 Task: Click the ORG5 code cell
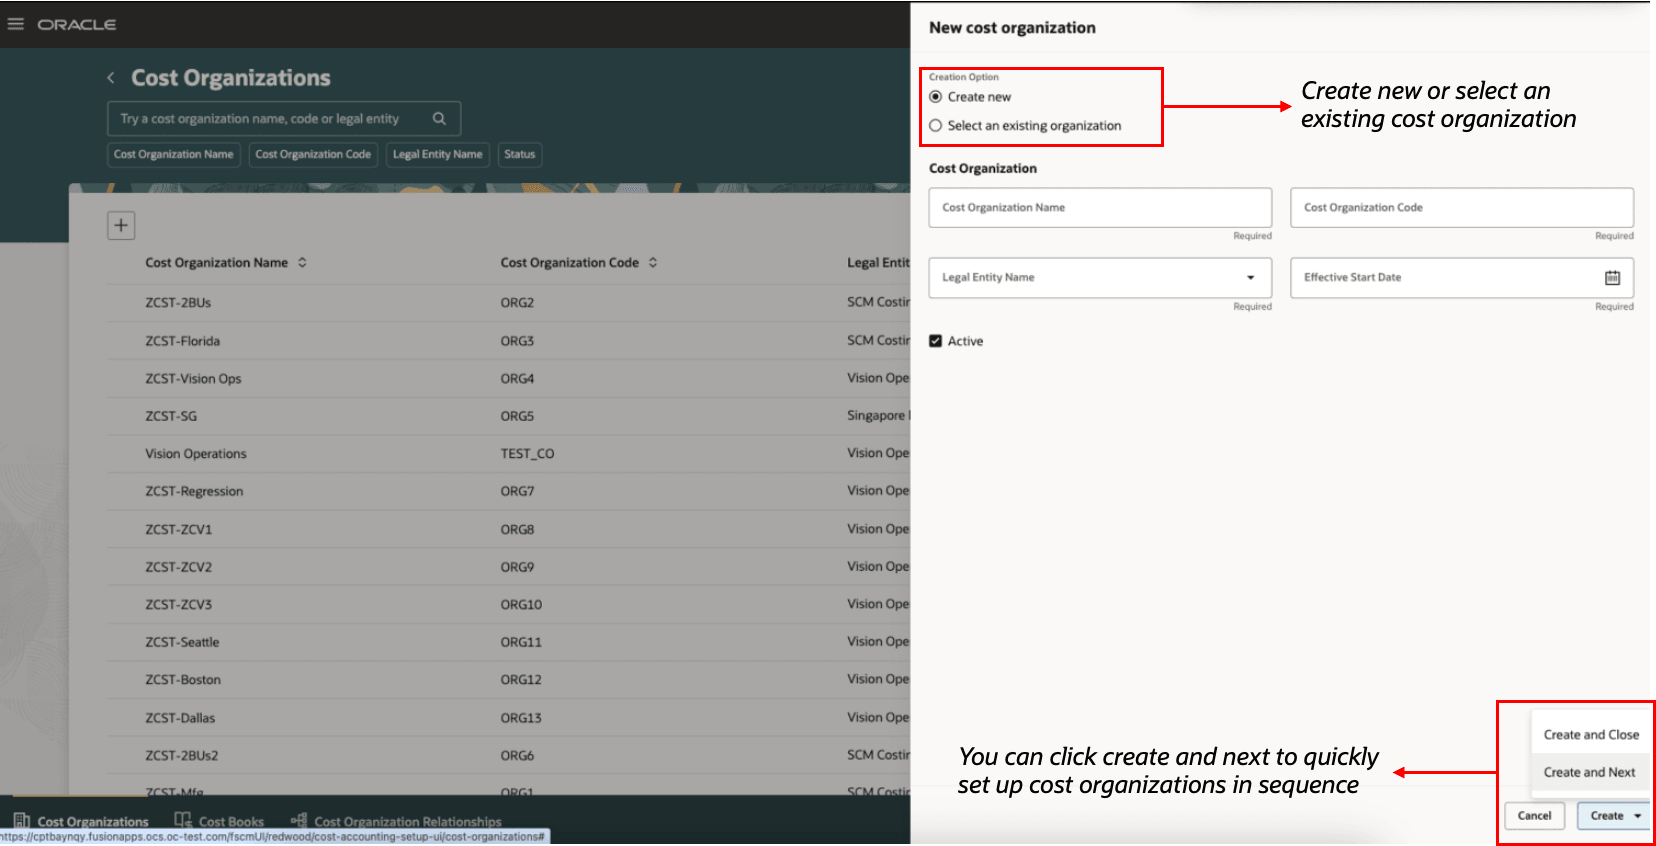518,416
